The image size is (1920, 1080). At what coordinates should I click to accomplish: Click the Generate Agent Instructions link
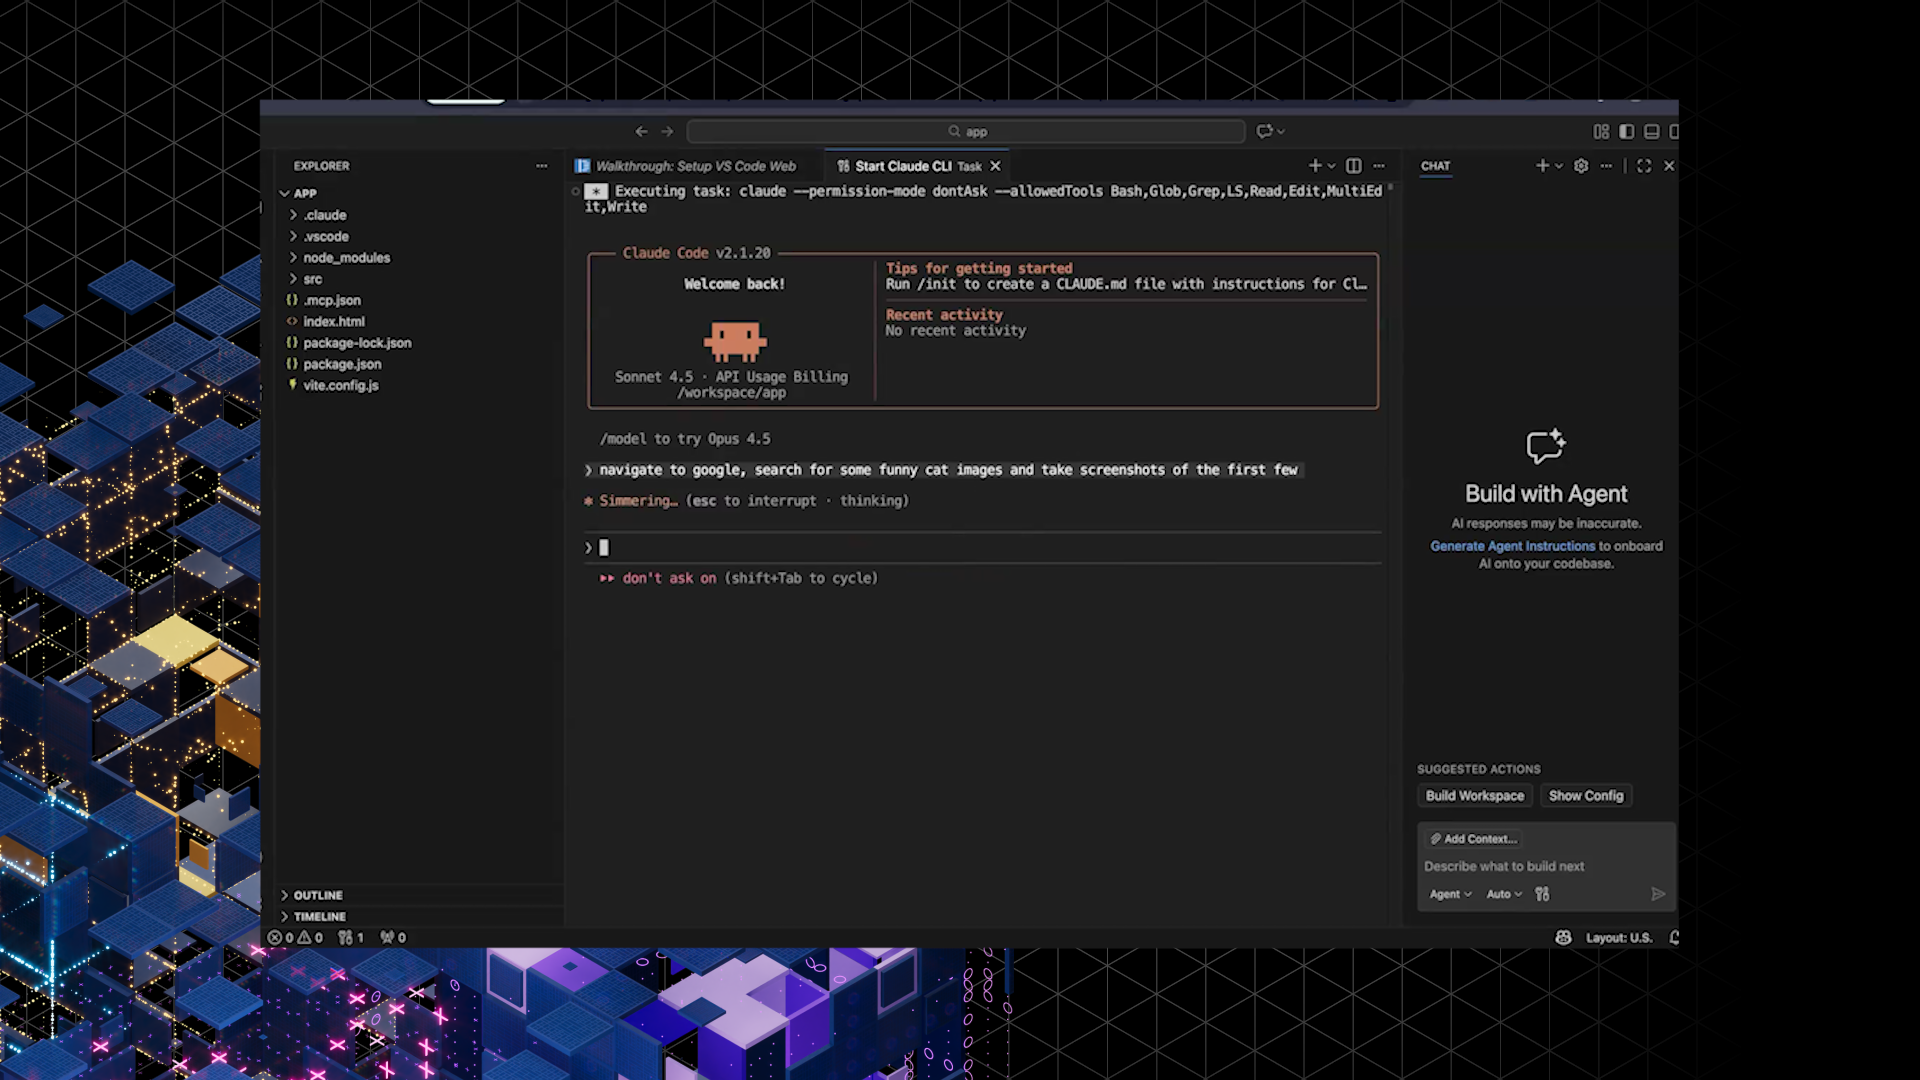pos(1512,546)
